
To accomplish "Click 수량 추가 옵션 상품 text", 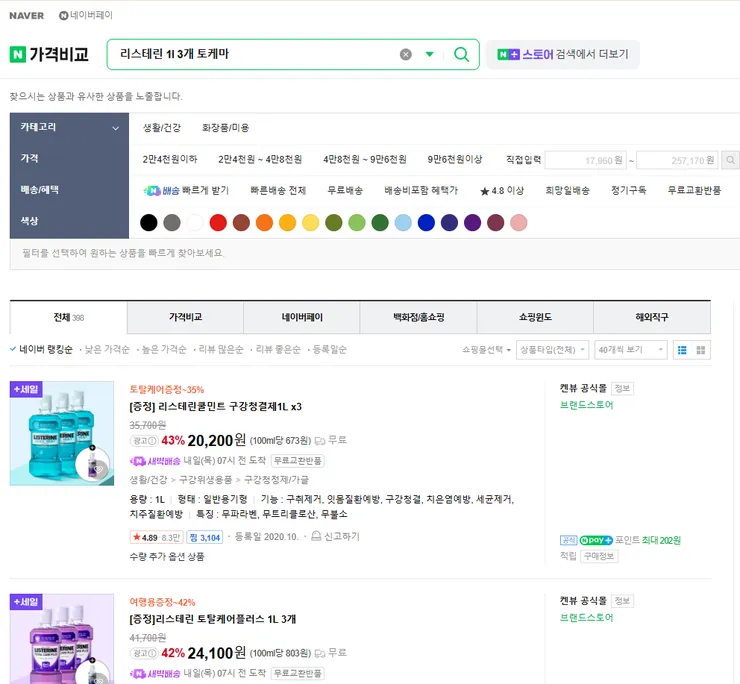I will click(167, 557).
